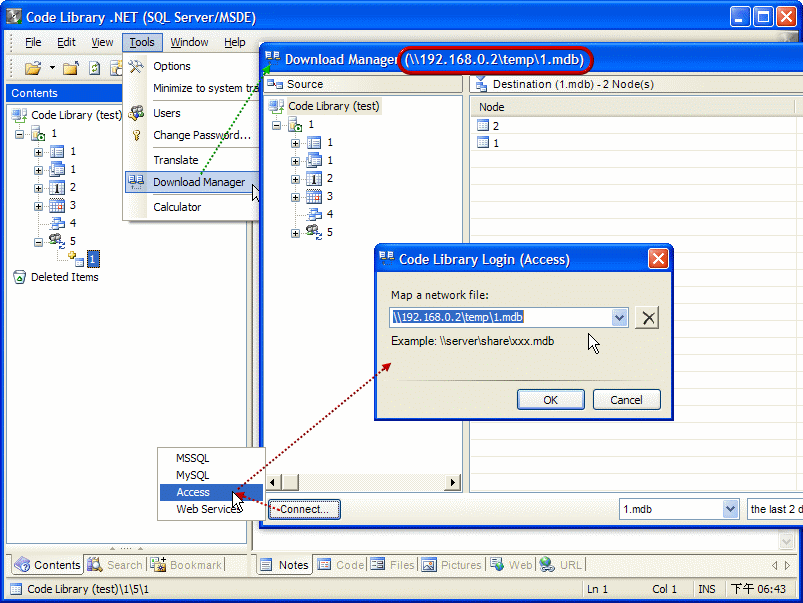Select calendar node 3 in Source tree
Screen dimensions: 803x603
(x=314, y=196)
